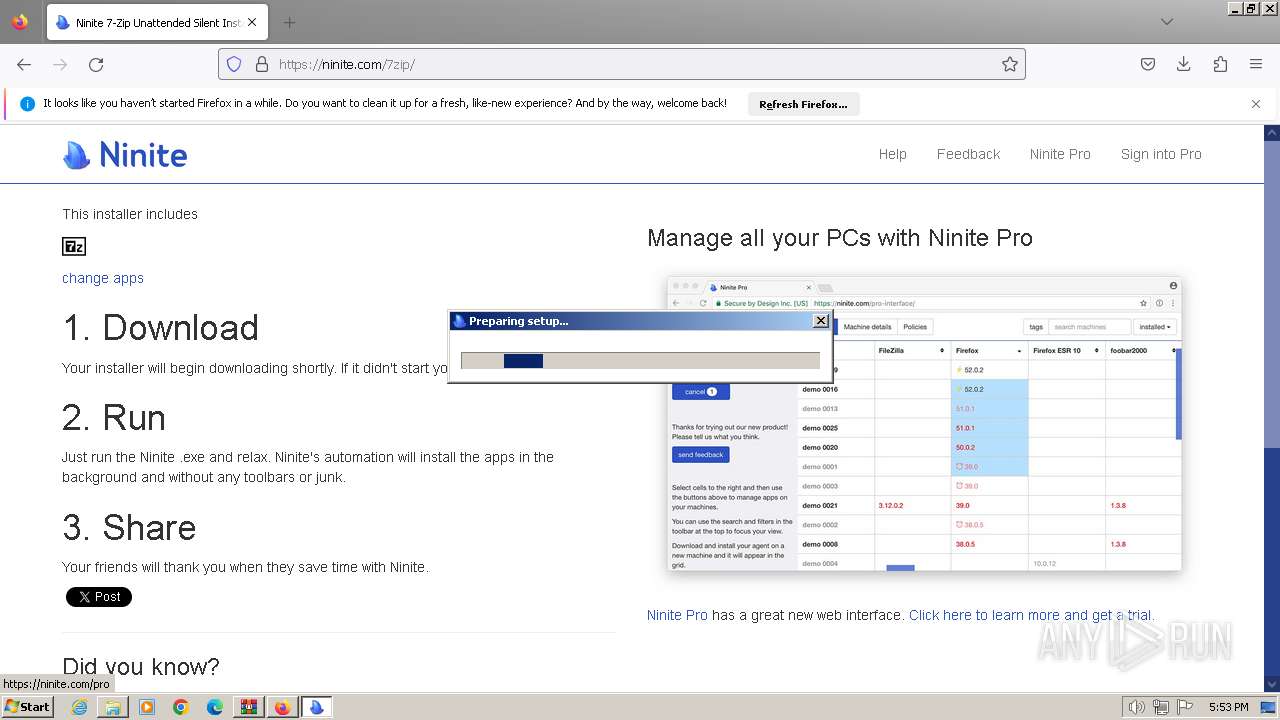Open the Feedback link
This screenshot has height=720, width=1280.
(968, 154)
